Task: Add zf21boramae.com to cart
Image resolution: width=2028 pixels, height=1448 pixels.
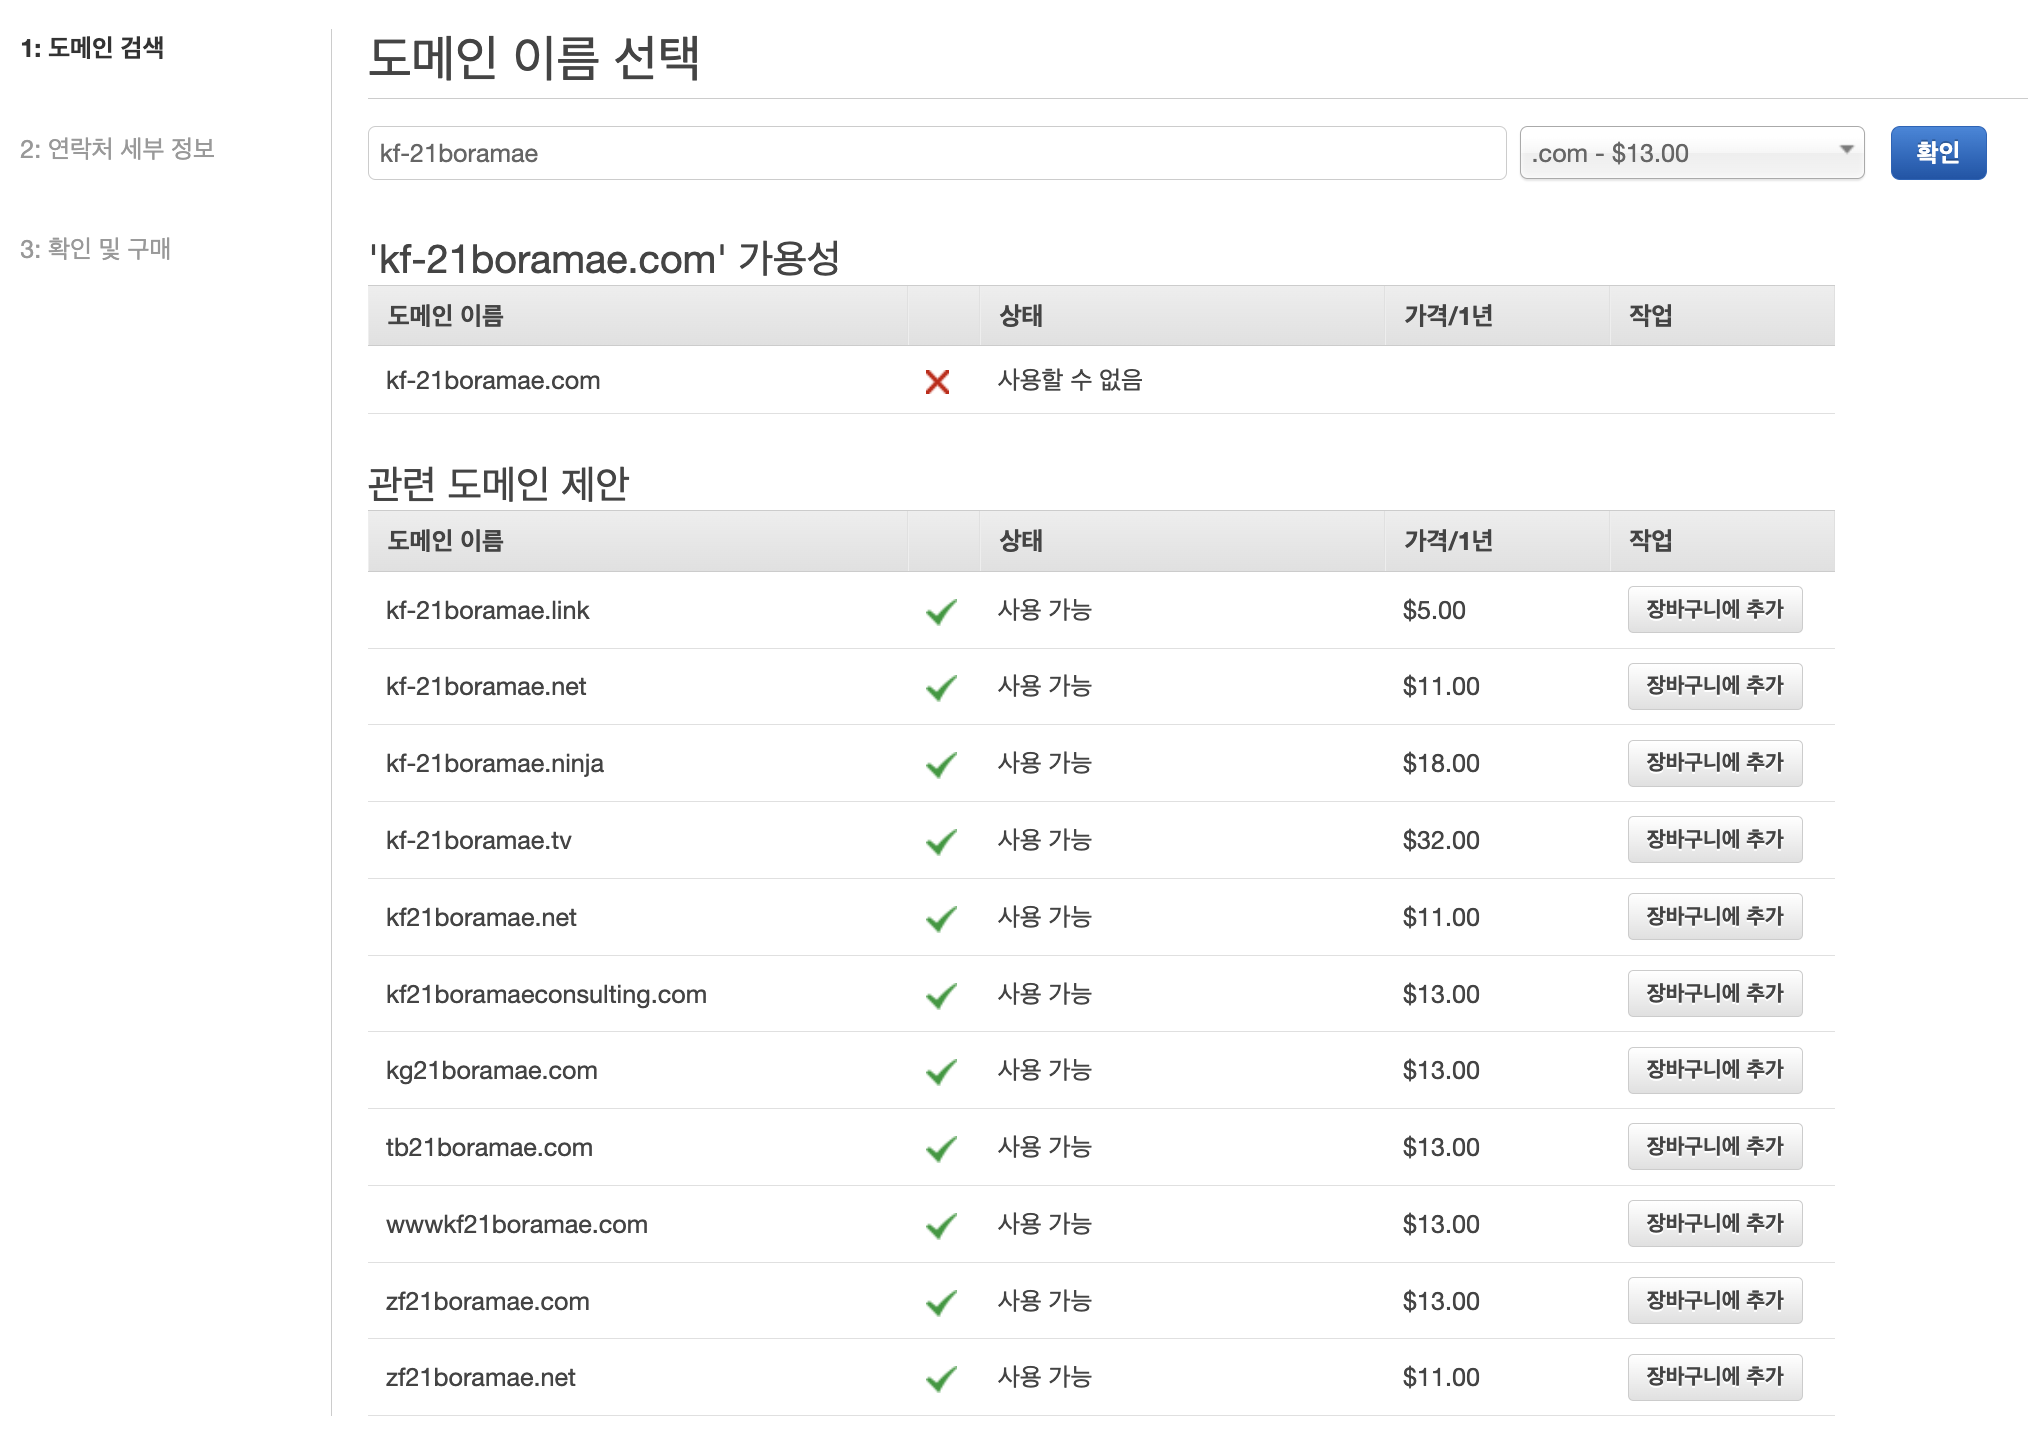Action: click(x=1714, y=1301)
